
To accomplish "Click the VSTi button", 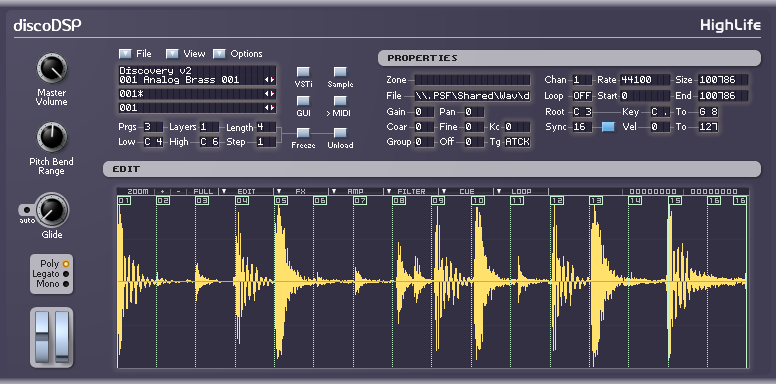I will tap(303, 72).
